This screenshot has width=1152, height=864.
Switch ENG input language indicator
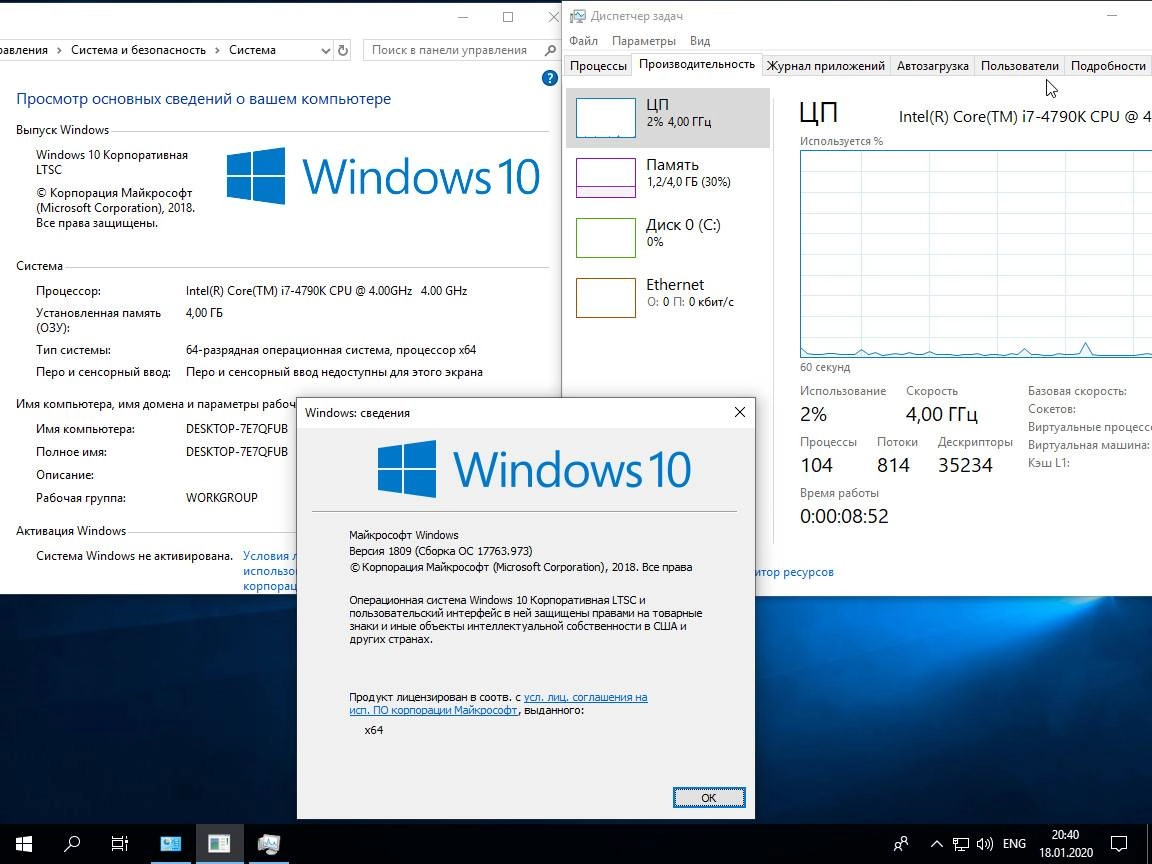pos(1014,844)
